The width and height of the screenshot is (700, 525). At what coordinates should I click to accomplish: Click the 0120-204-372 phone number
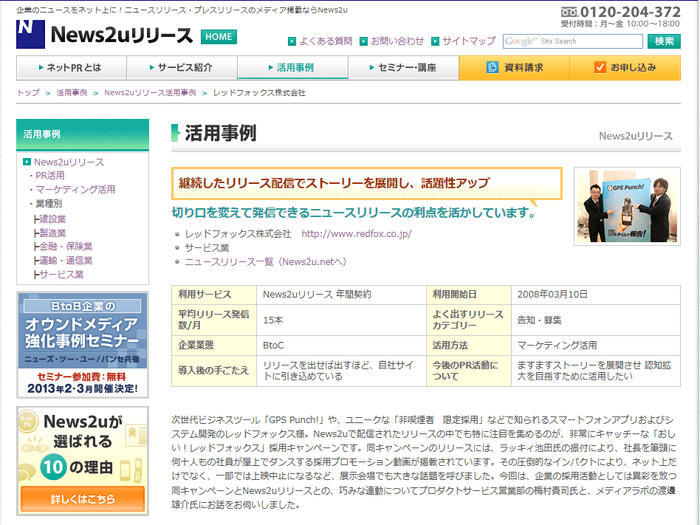pyautogui.click(x=630, y=12)
